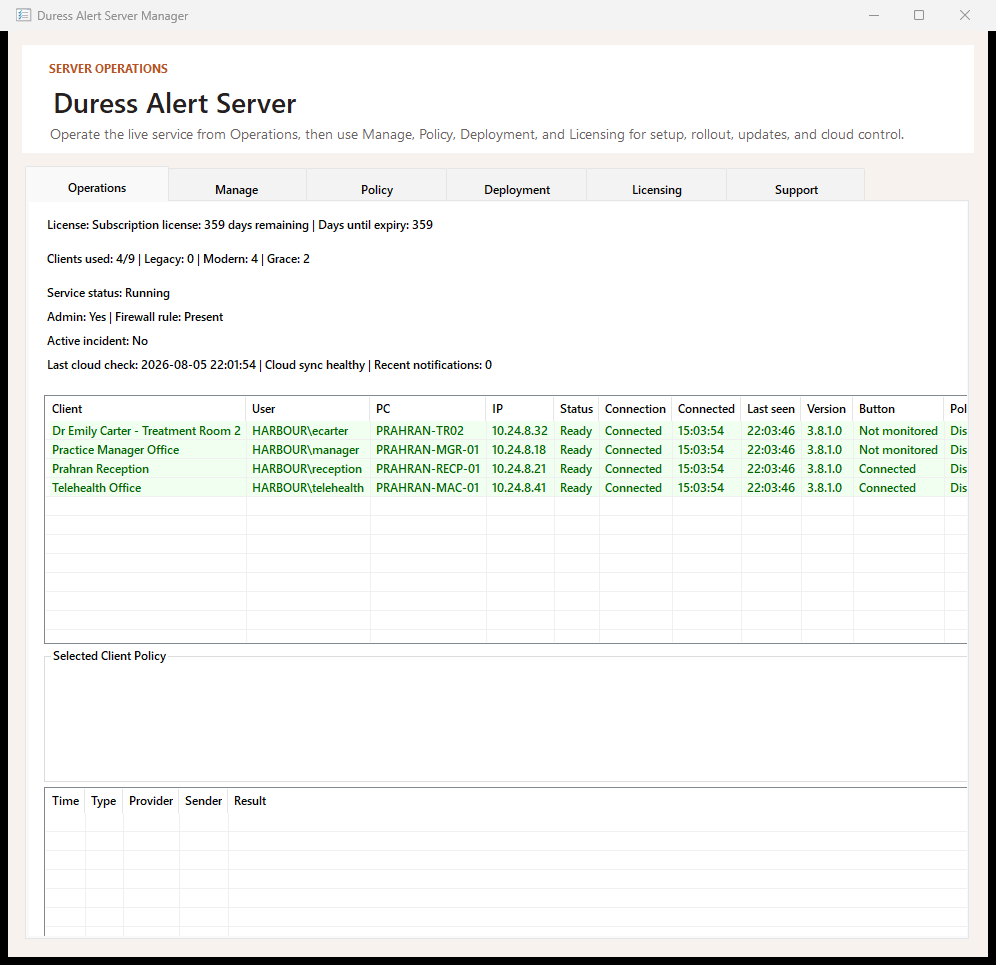Sort by the Last seen column header
The width and height of the screenshot is (996, 965).
[771, 408]
